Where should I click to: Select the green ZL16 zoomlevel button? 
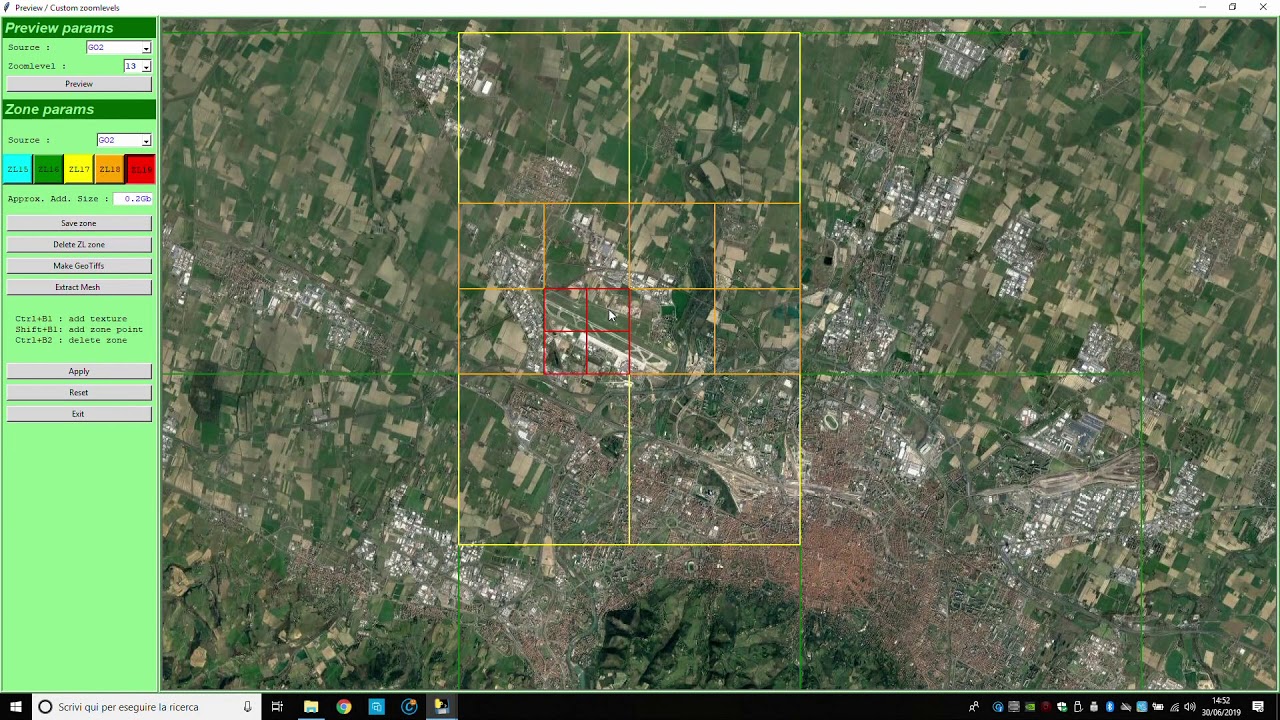48,169
